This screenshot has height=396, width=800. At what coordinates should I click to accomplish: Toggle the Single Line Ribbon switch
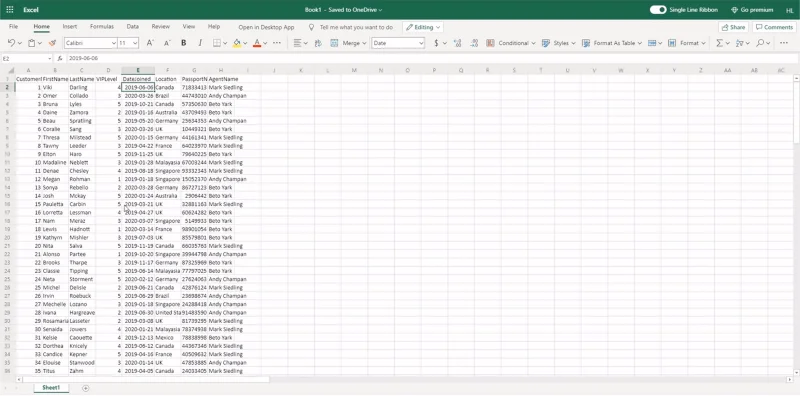(x=658, y=10)
